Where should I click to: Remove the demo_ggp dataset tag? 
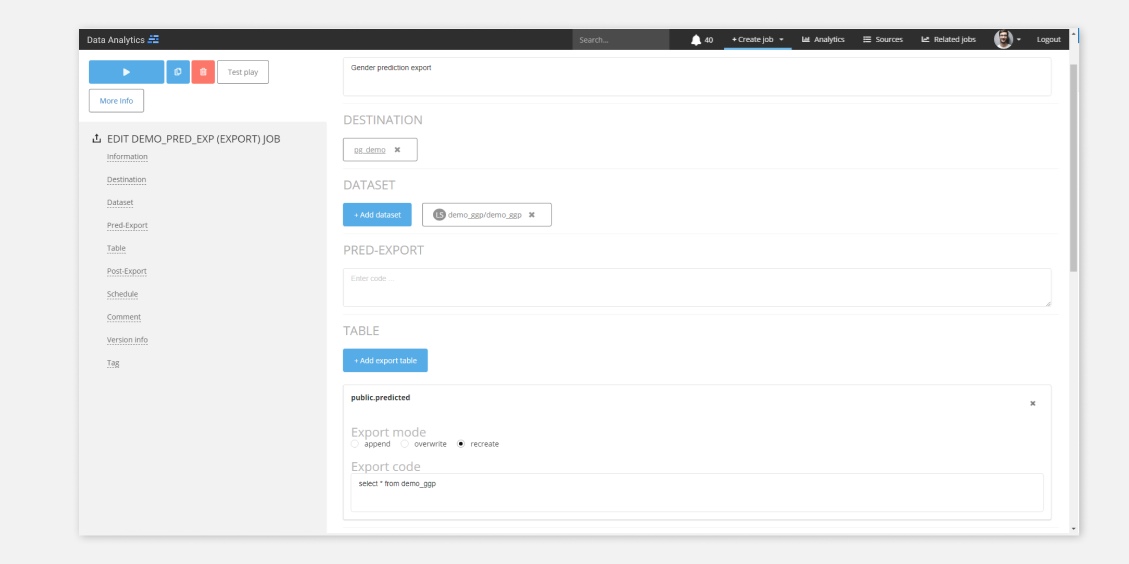coord(532,215)
